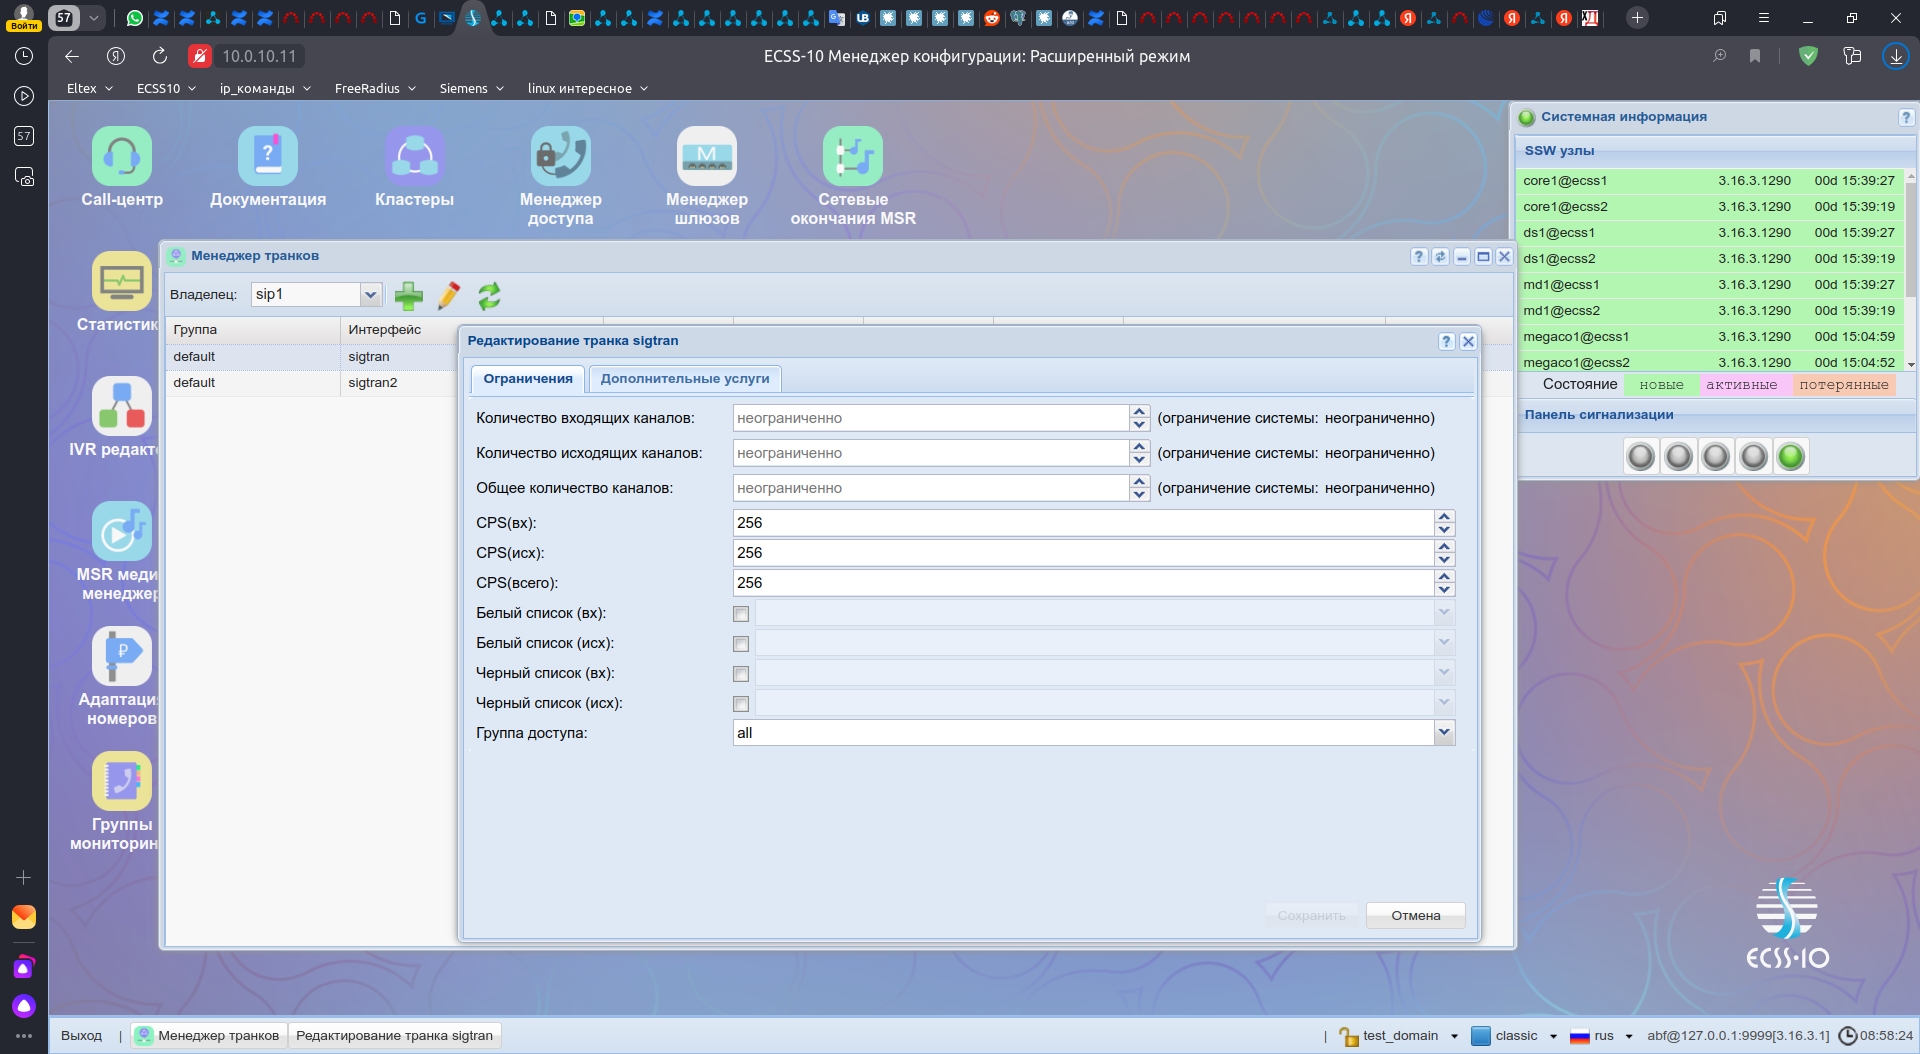Click the green plus add trunk icon

coord(409,295)
